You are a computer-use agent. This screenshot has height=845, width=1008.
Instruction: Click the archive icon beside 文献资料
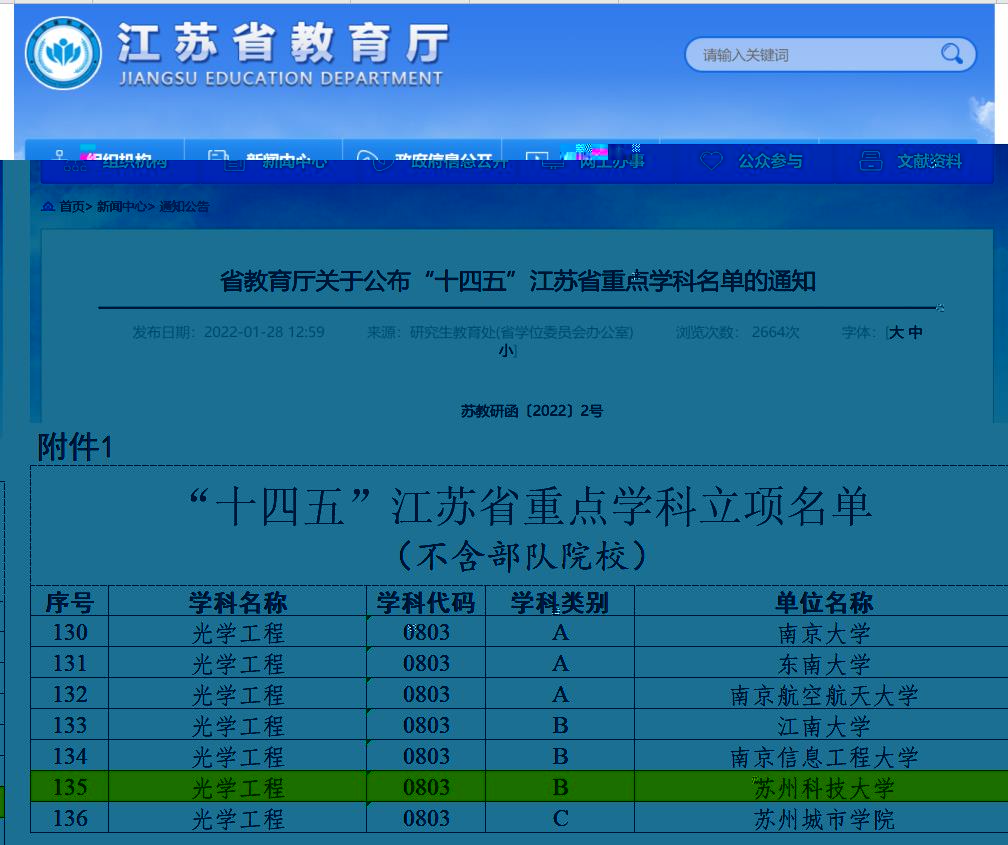[x=870, y=161]
